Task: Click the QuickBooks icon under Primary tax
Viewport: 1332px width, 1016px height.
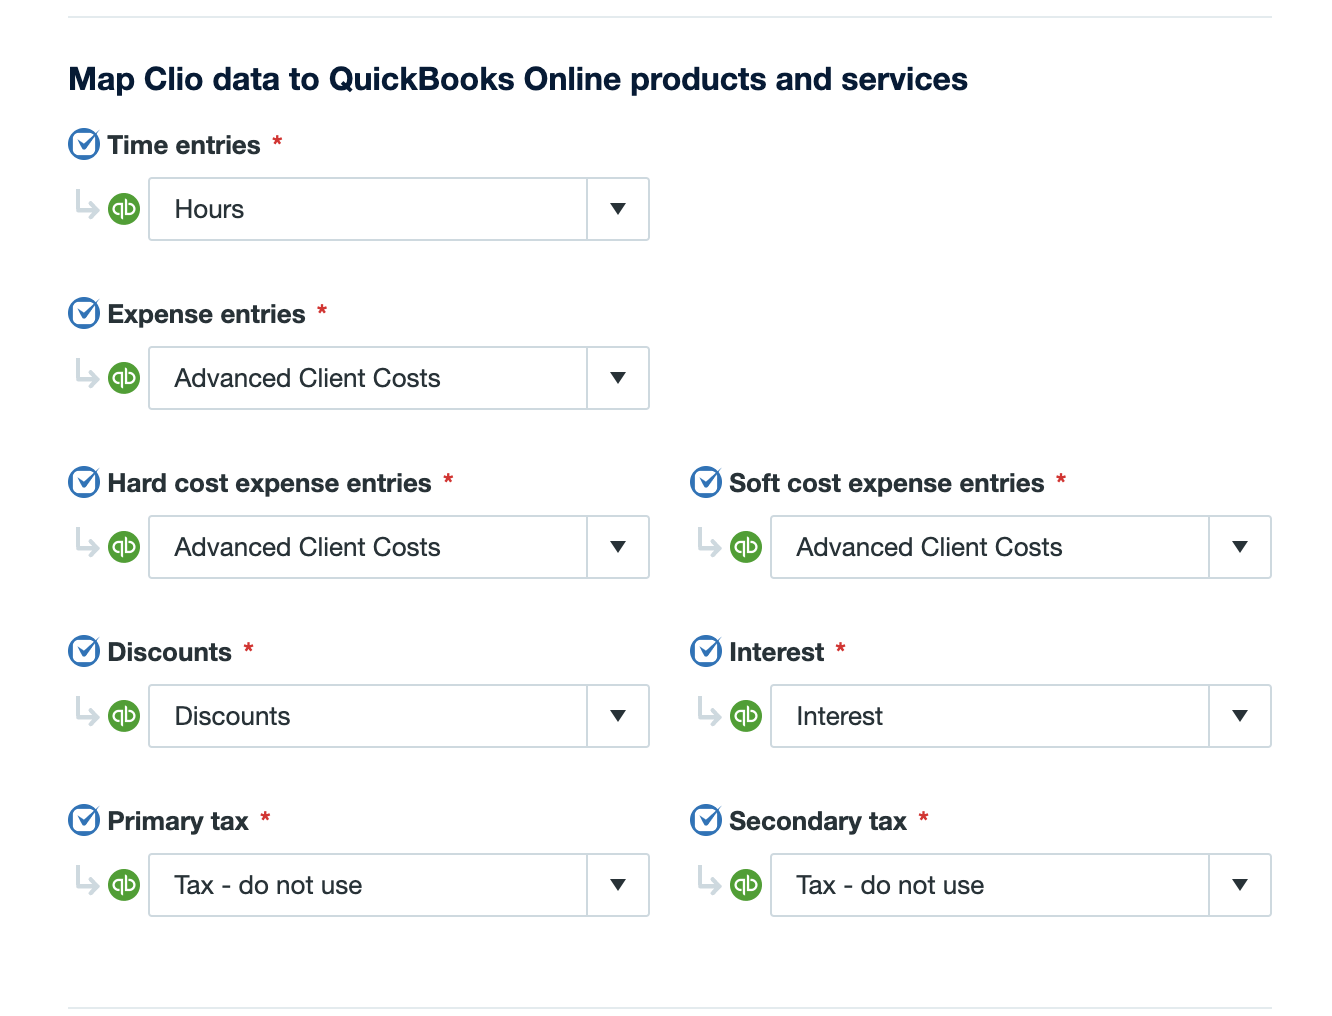Action: pos(124,885)
